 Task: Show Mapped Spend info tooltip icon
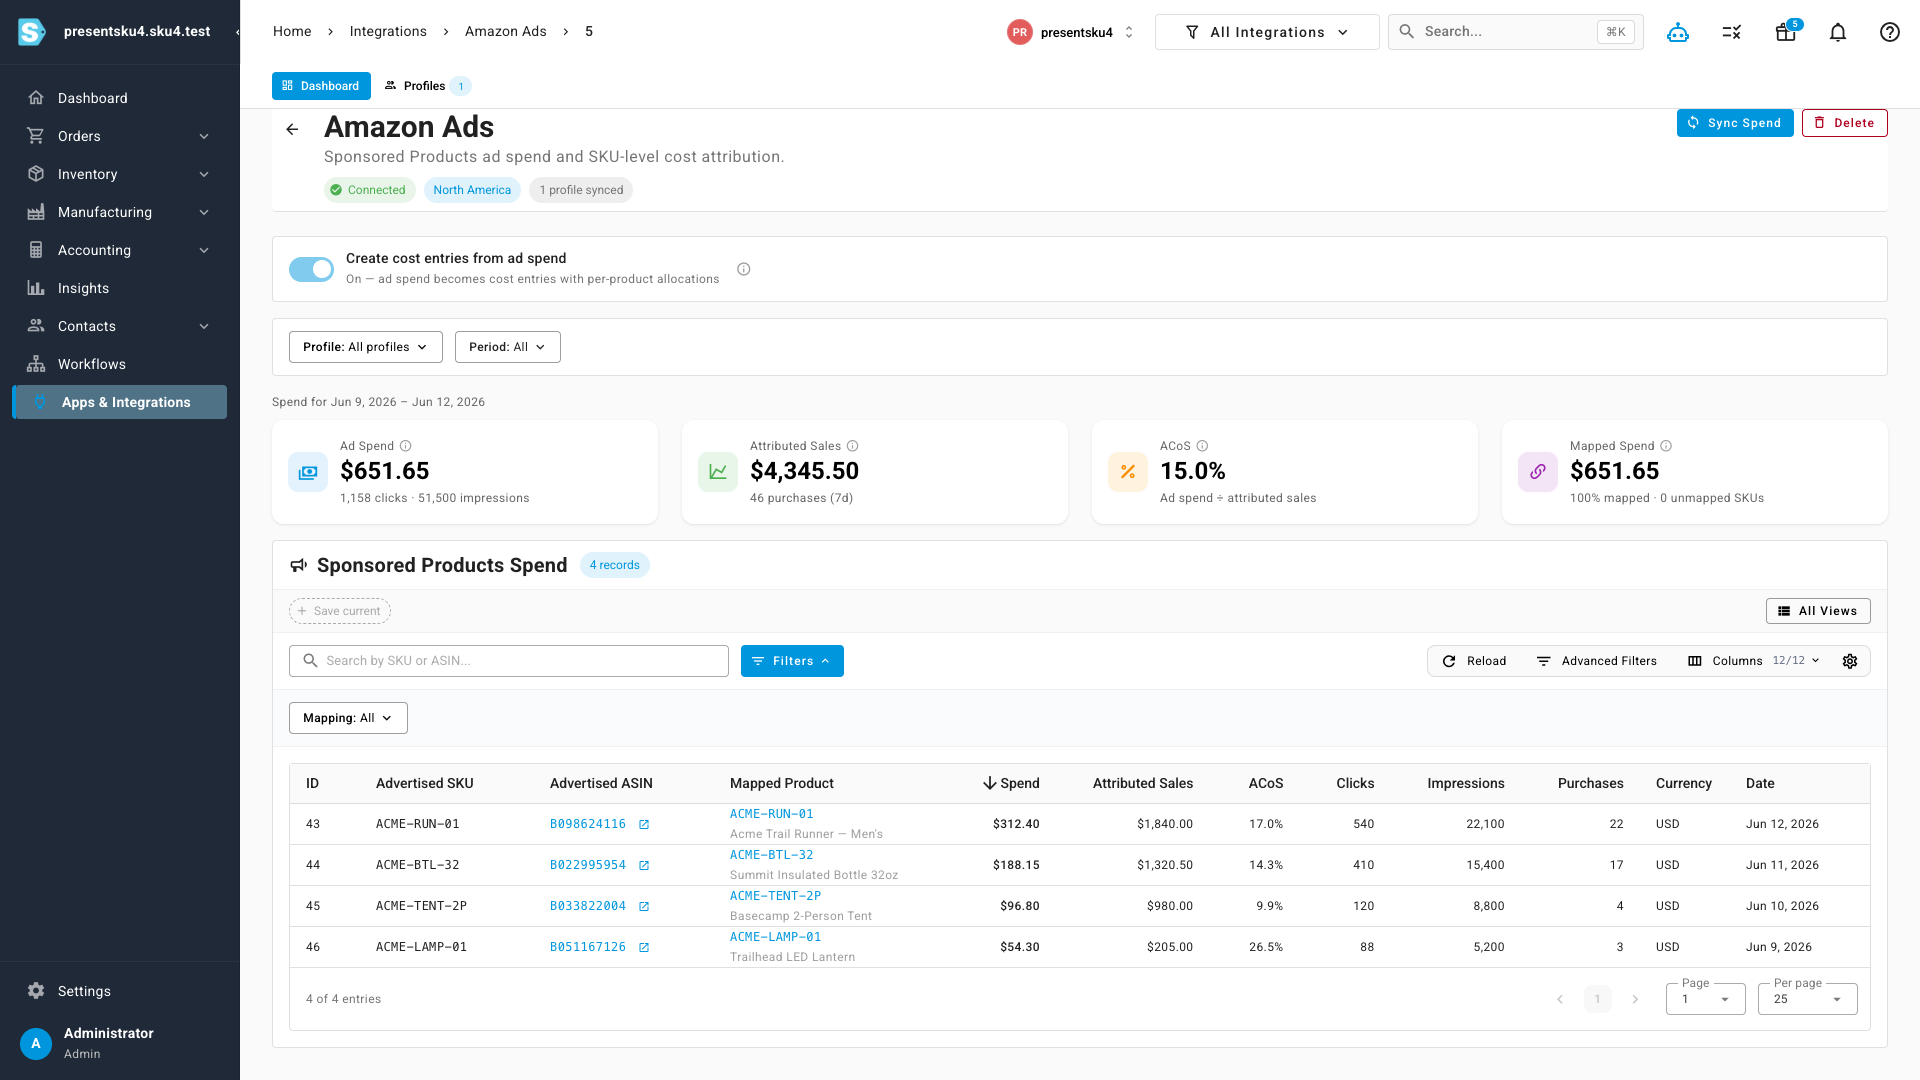(1666, 446)
